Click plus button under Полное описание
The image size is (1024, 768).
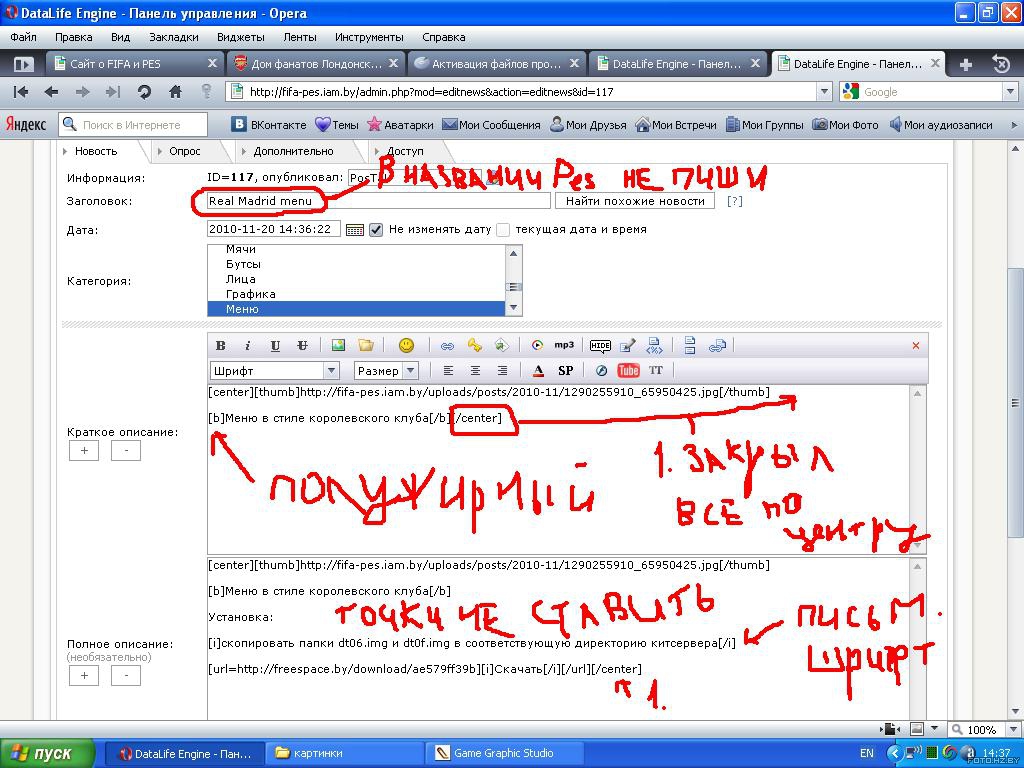(84, 676)
